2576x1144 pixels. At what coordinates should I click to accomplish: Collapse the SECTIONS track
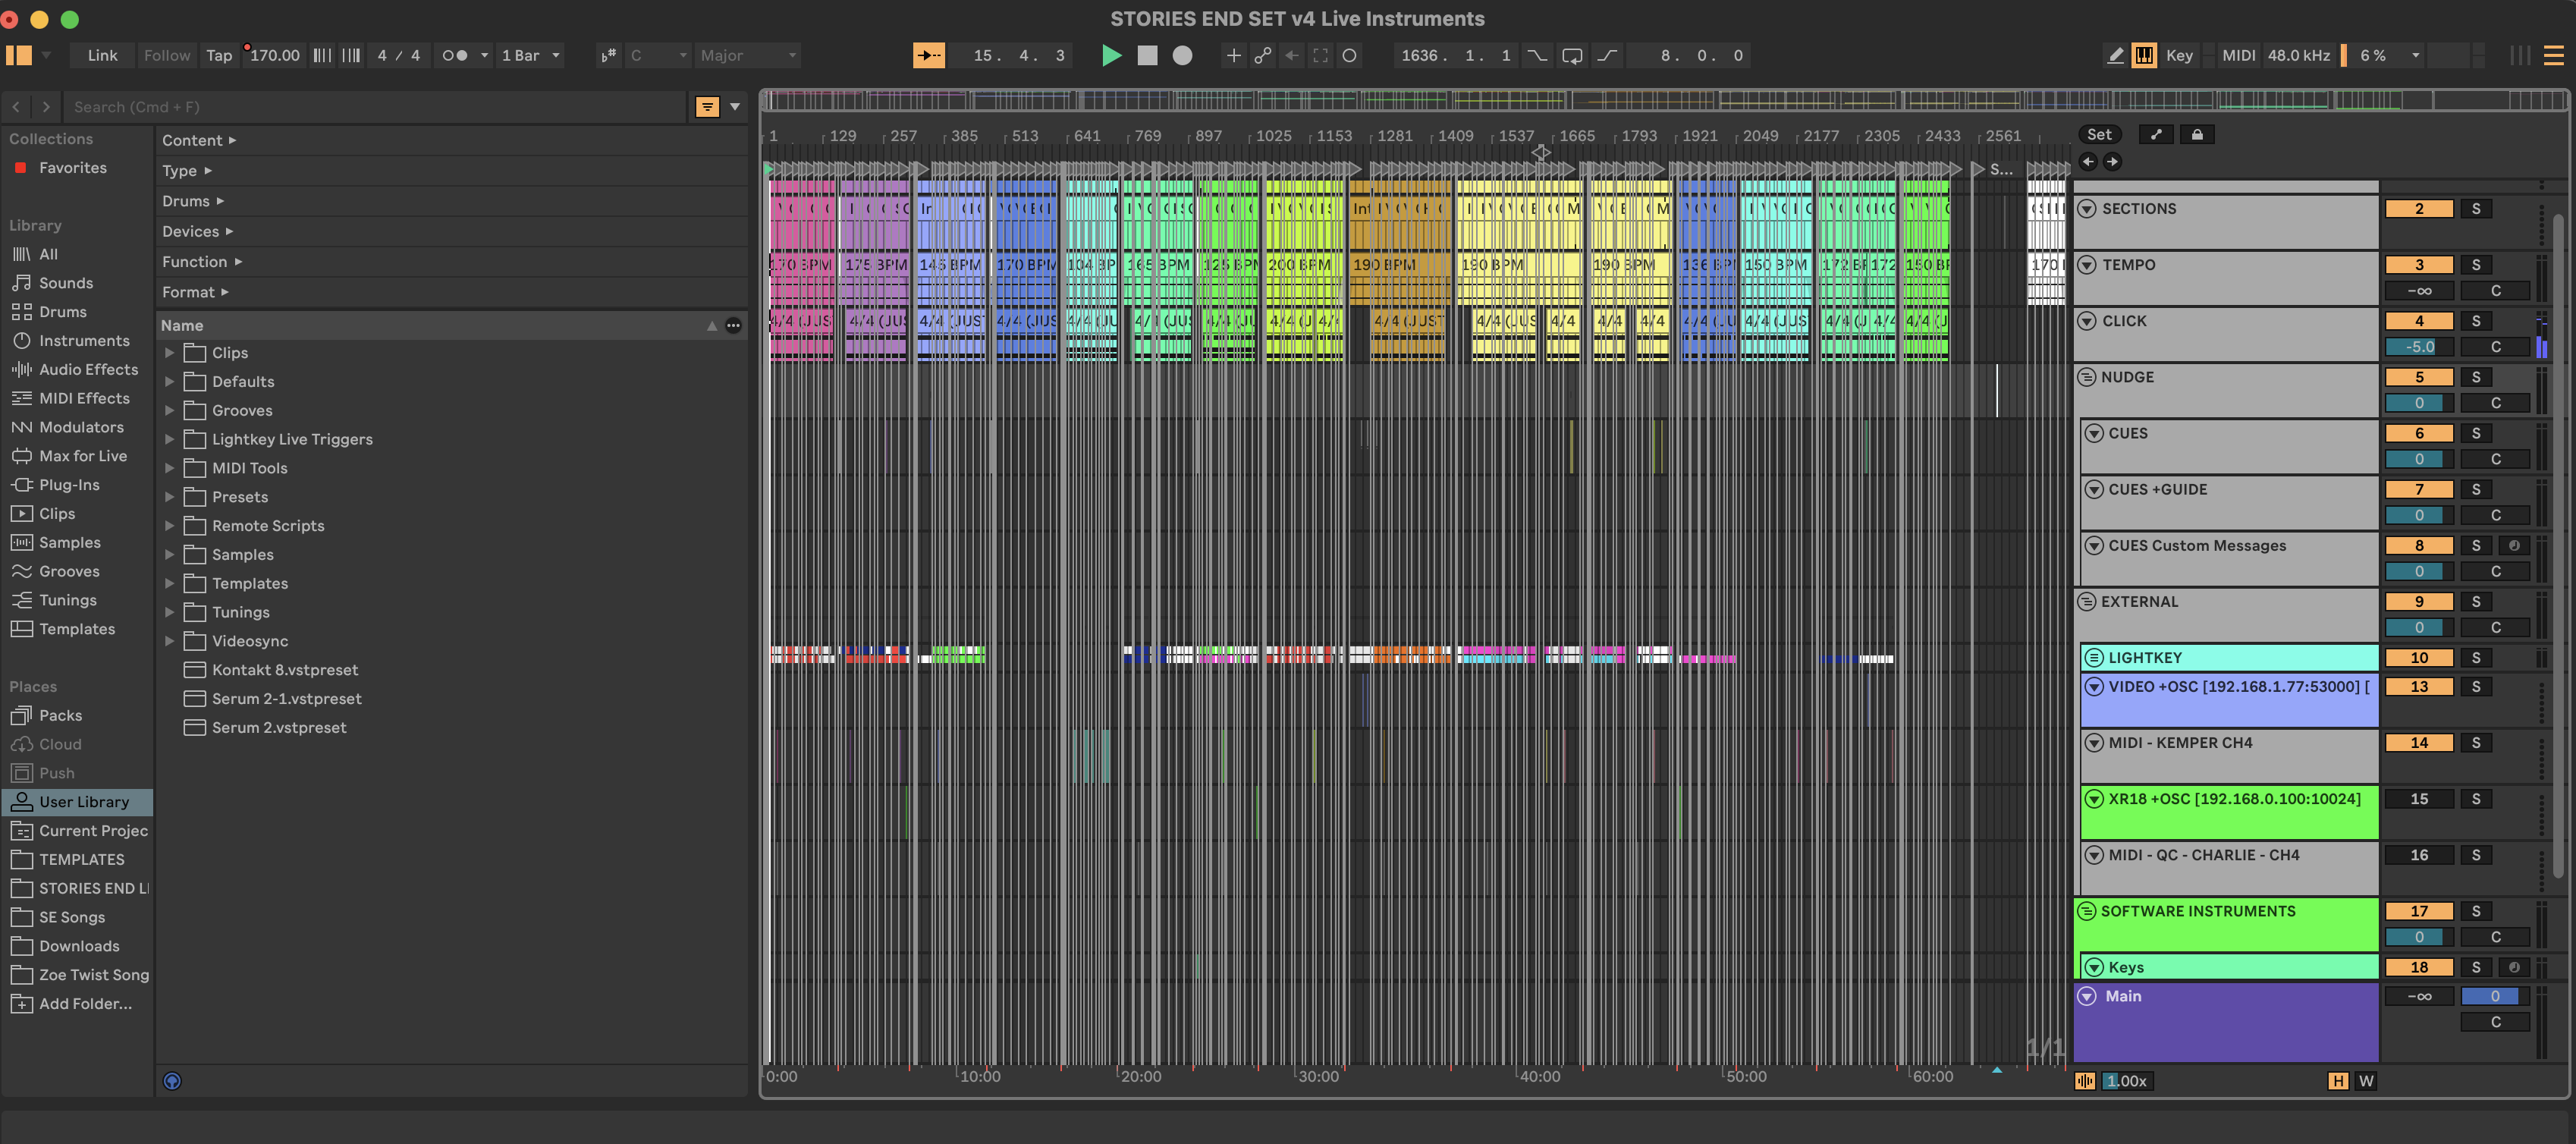[2087, 209]
